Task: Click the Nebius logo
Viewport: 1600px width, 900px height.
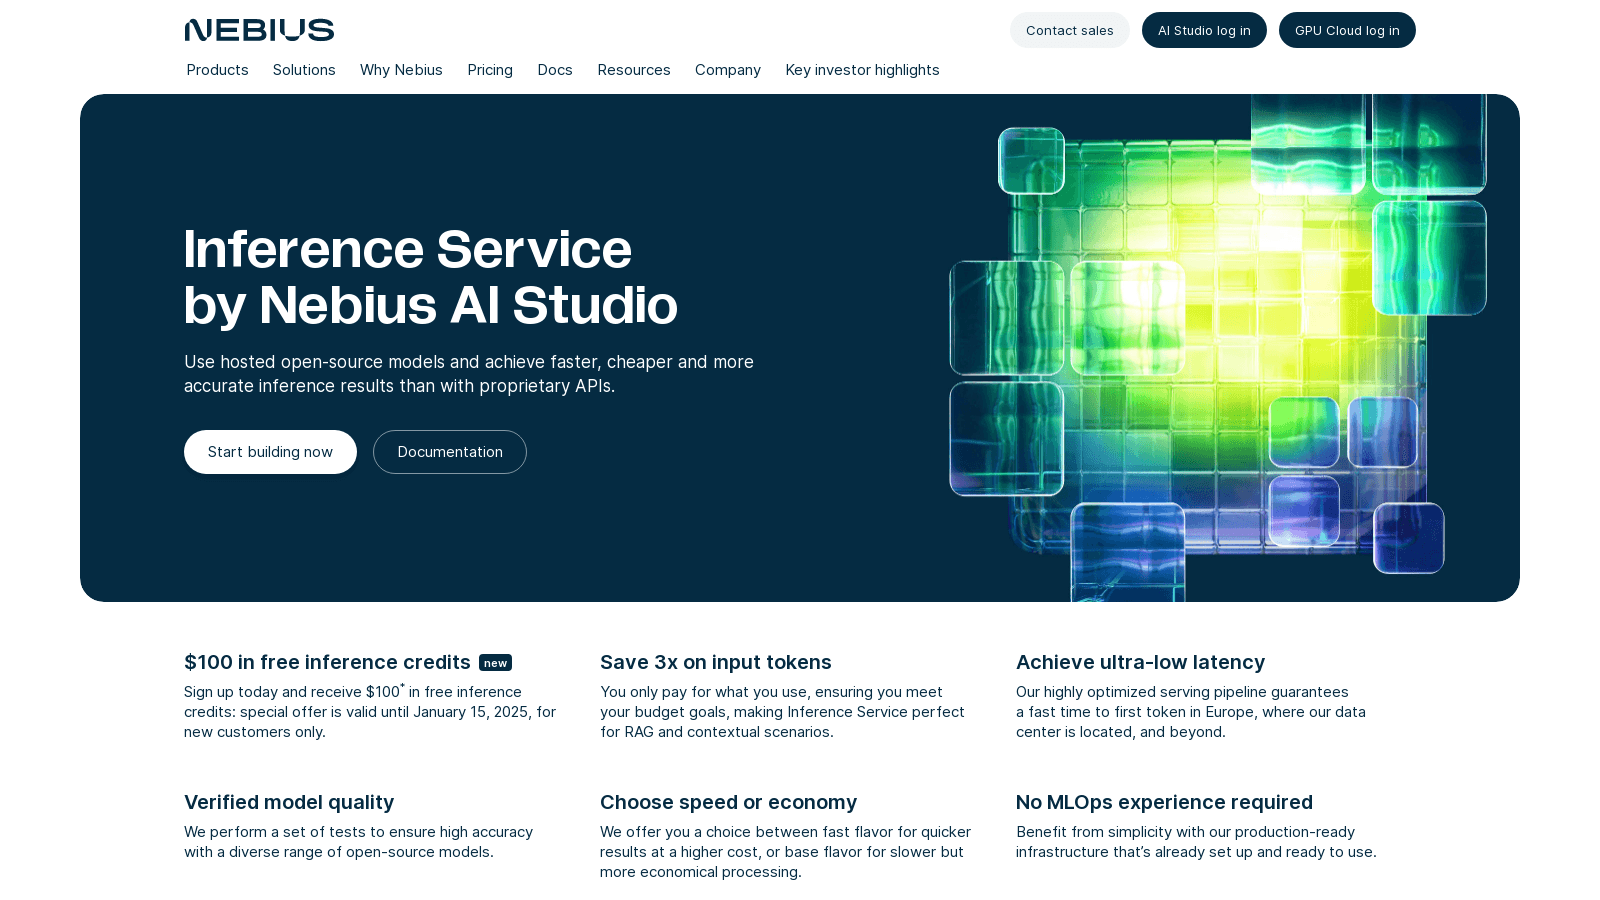Action: point(259,30)
